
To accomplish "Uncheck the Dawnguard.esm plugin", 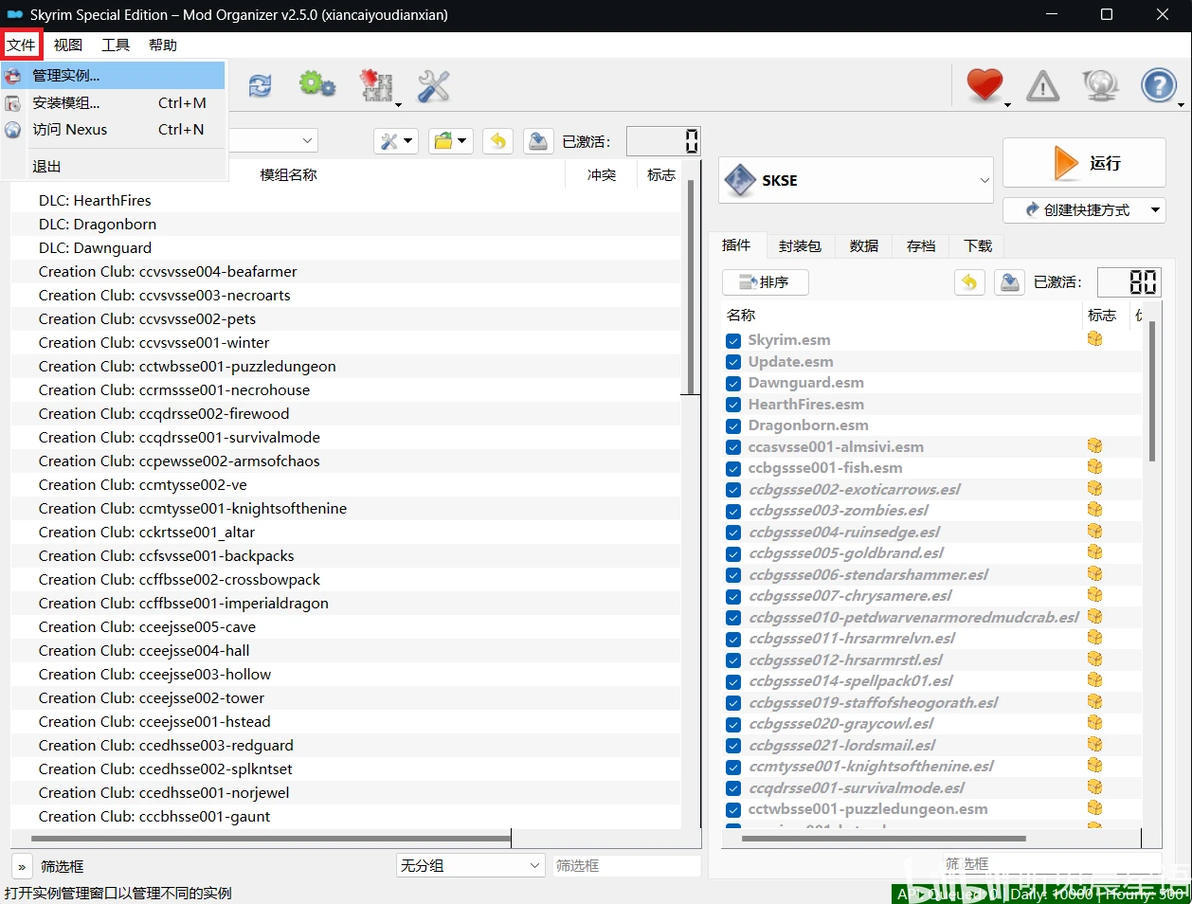I will tap(734, 383).
